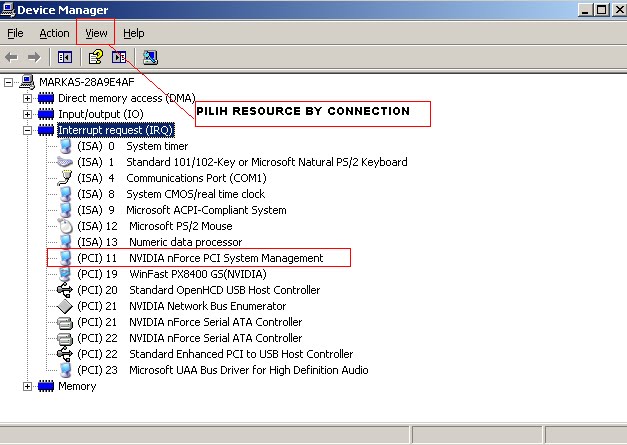Viewport: 627px width, 445px height.
Task: Select the MARKAS-28A9E4AF tree label
Action: coord(87,82)
